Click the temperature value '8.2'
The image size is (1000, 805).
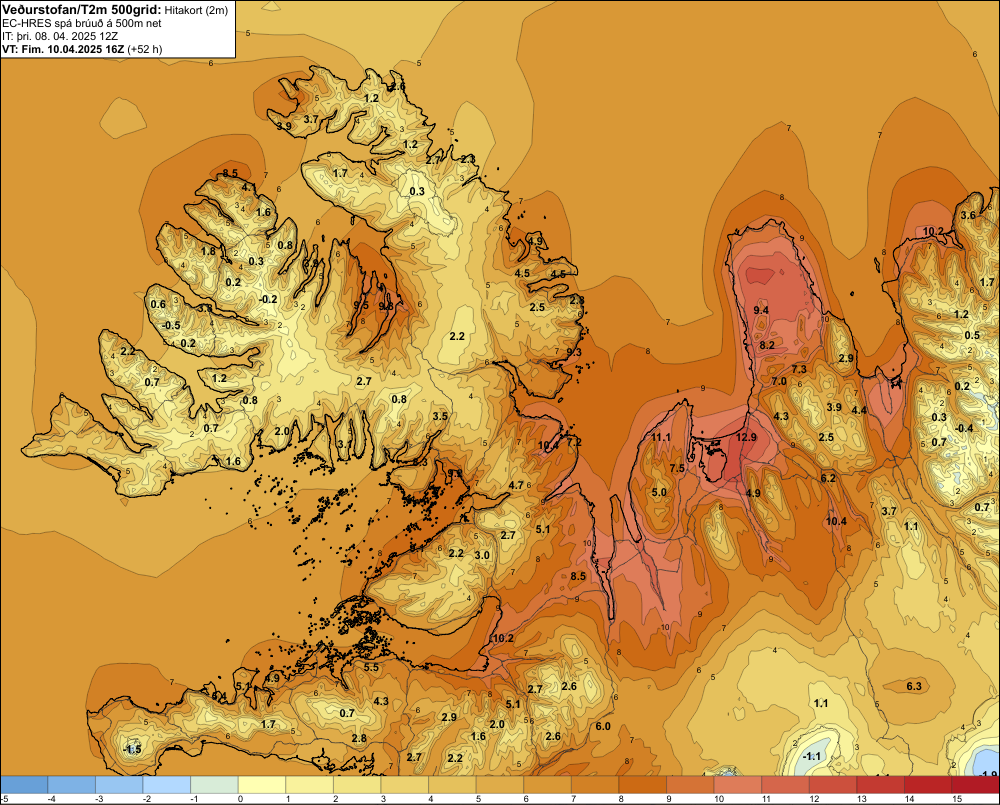coord(767,344)
